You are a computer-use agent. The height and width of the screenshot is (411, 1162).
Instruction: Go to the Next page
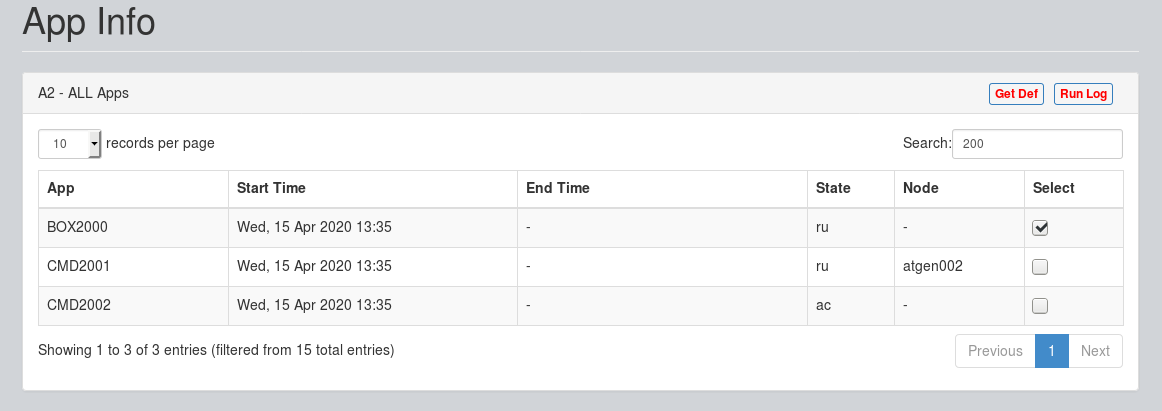[1095, 351]
